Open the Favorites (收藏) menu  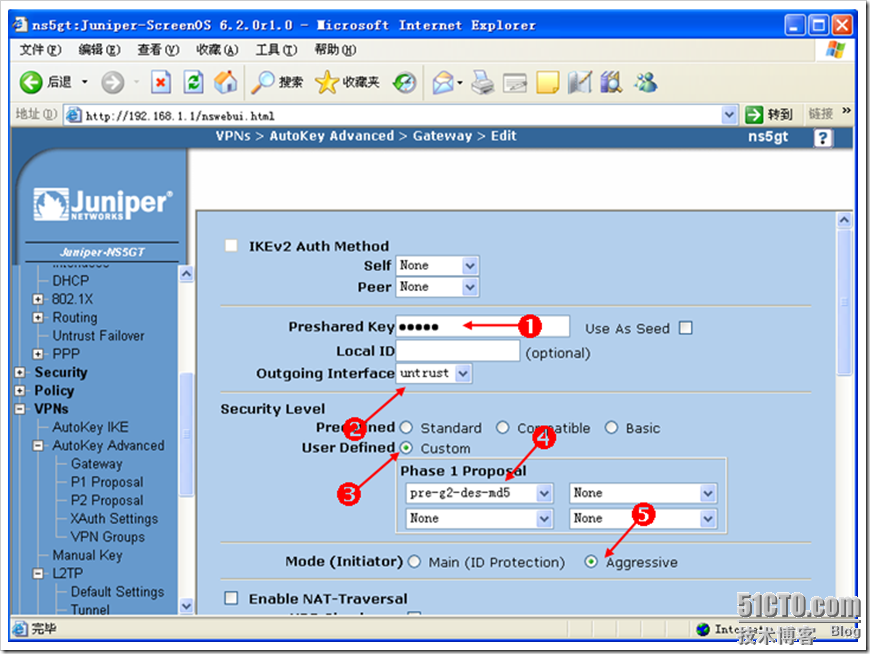(217, 50)
